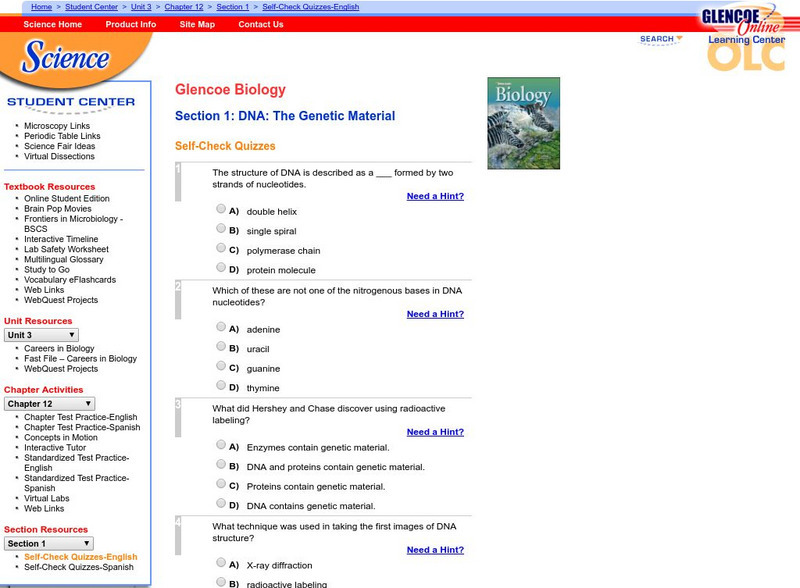Select answer A) double helix for question 1
800x588 pixels.
click(x=220, y=208)
